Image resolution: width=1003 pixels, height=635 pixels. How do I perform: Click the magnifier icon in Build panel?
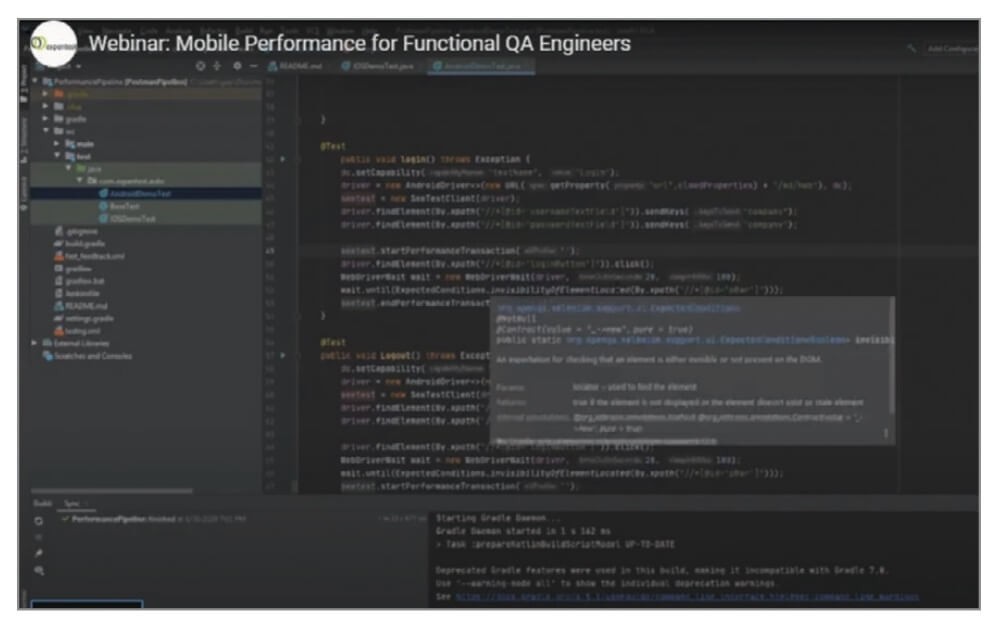tap(39, 570)
